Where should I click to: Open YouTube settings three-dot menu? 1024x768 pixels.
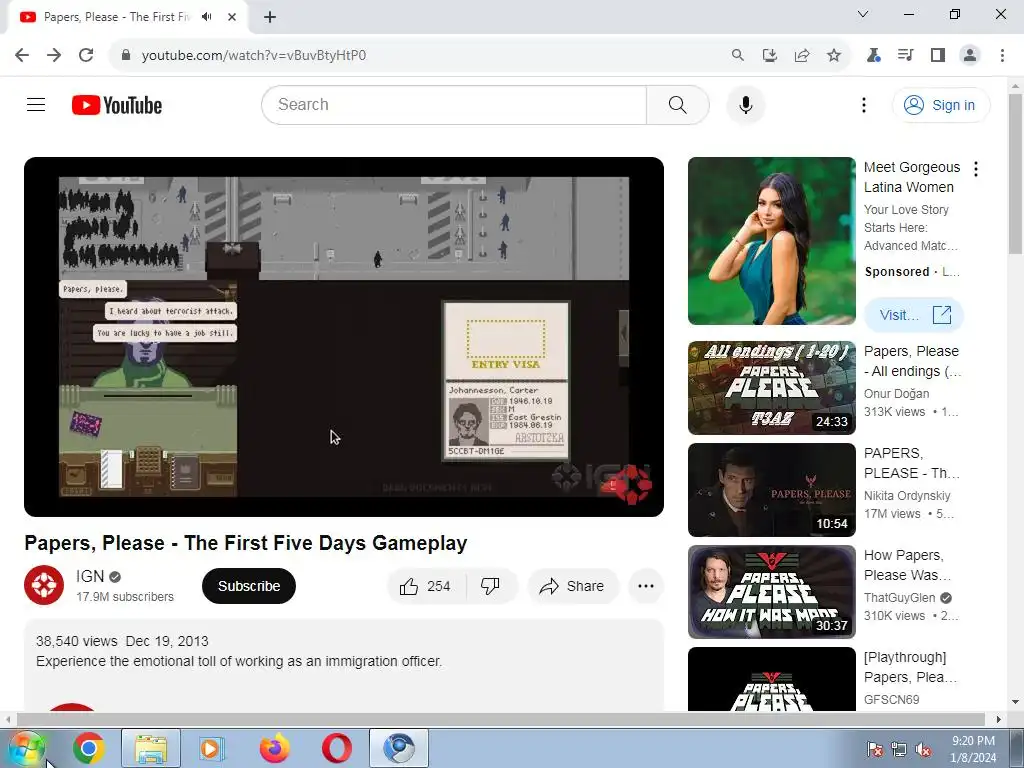click(863, 104)
